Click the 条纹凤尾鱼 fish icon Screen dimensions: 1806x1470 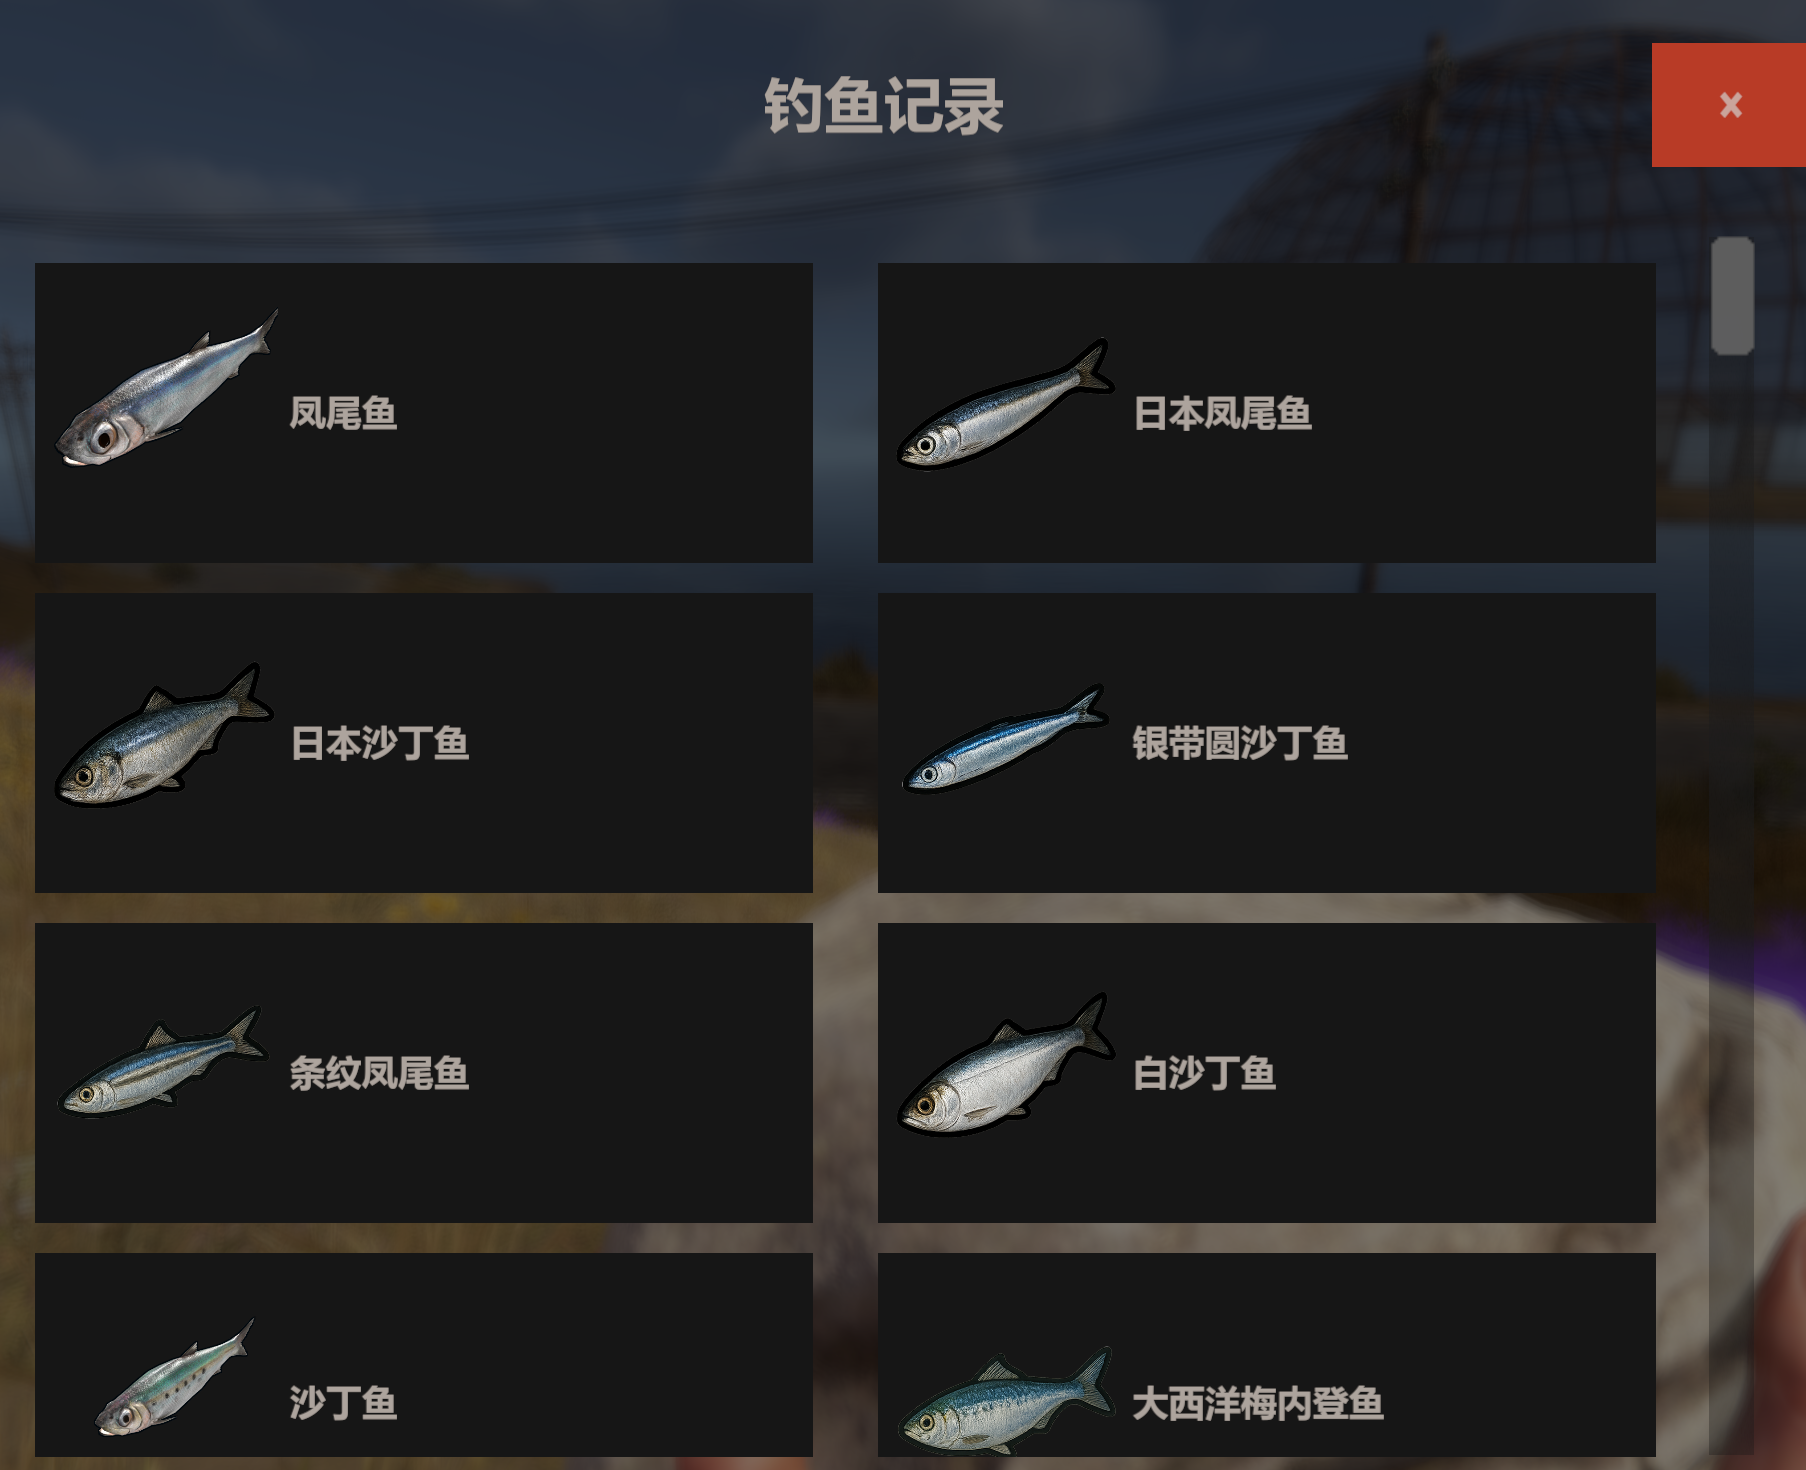(164, 1062)
